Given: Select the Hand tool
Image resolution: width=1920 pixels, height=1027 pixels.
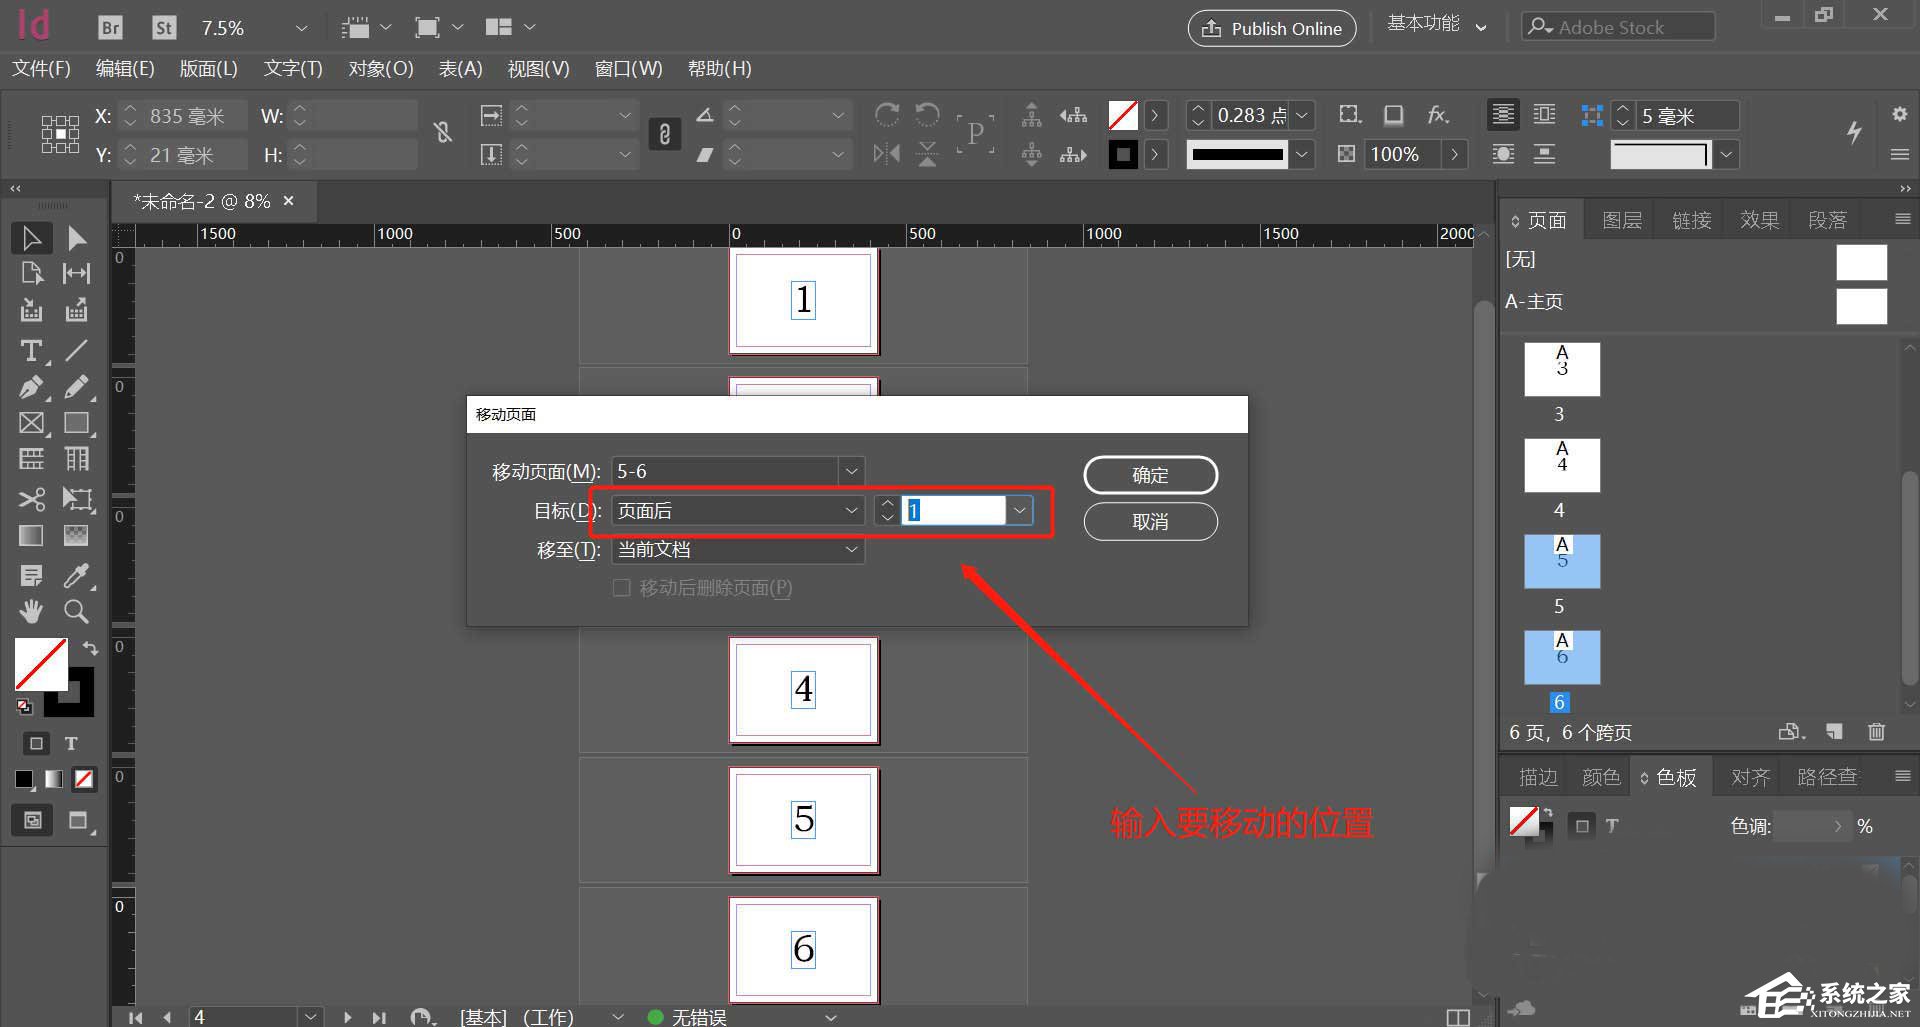Looking at the screenshot, I should click(x=31, y=611).
